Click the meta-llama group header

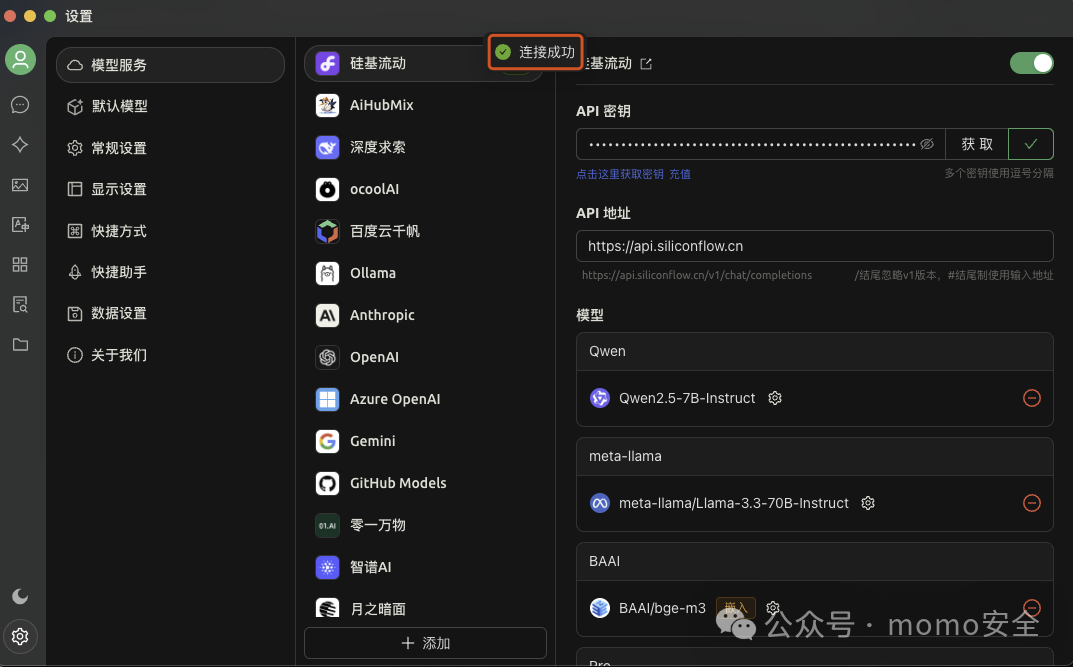814,456
